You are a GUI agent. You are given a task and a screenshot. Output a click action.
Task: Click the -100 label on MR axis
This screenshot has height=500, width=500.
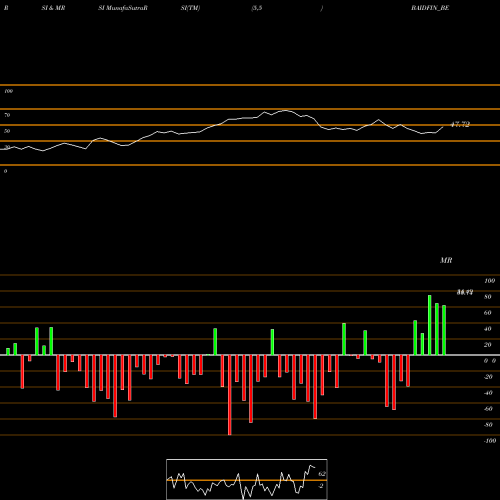click(x=489, y=441)
